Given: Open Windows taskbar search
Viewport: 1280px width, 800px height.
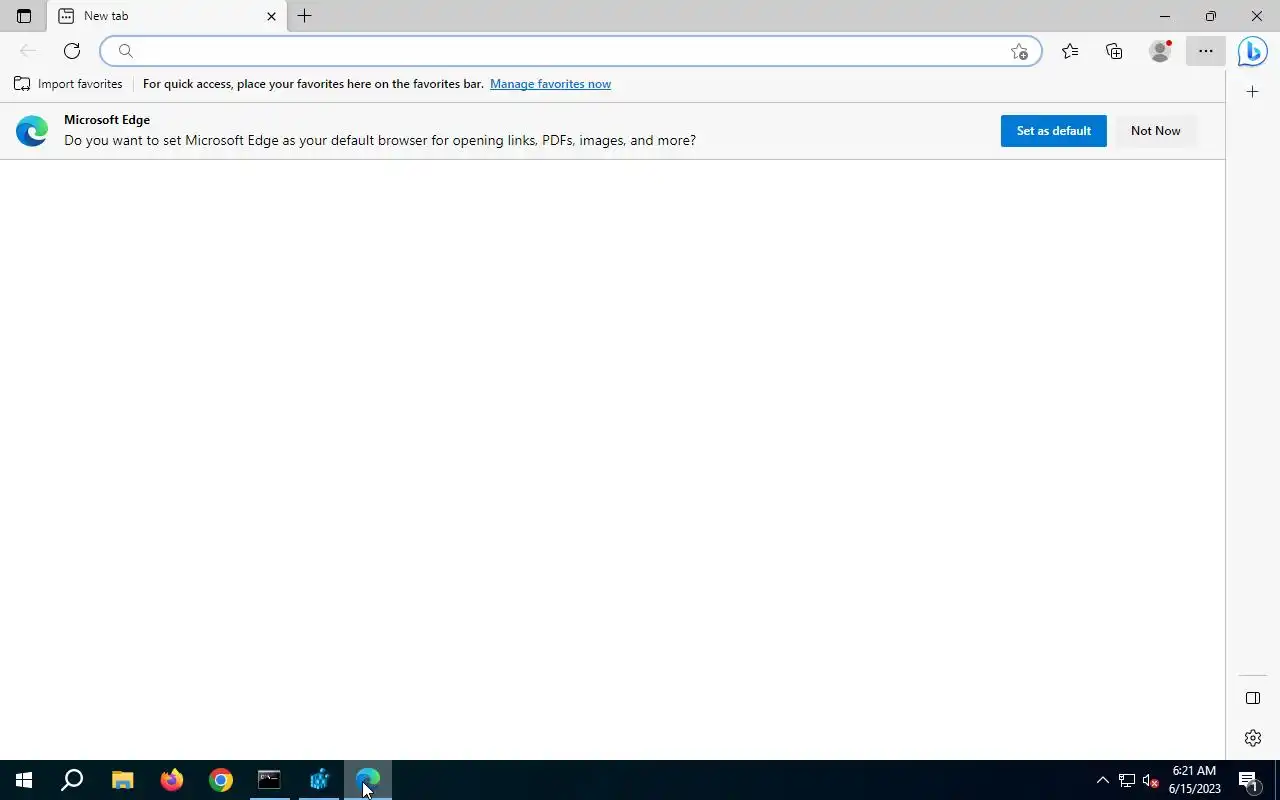Looking at the screenshot, I should tap(72, 780).
